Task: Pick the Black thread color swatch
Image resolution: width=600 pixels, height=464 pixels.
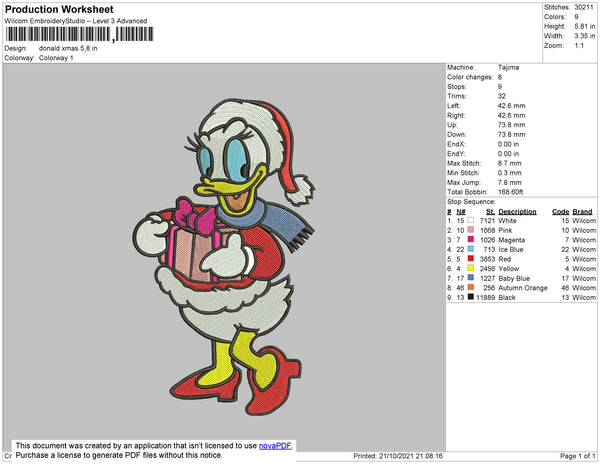Action: (x=471, y=297)
